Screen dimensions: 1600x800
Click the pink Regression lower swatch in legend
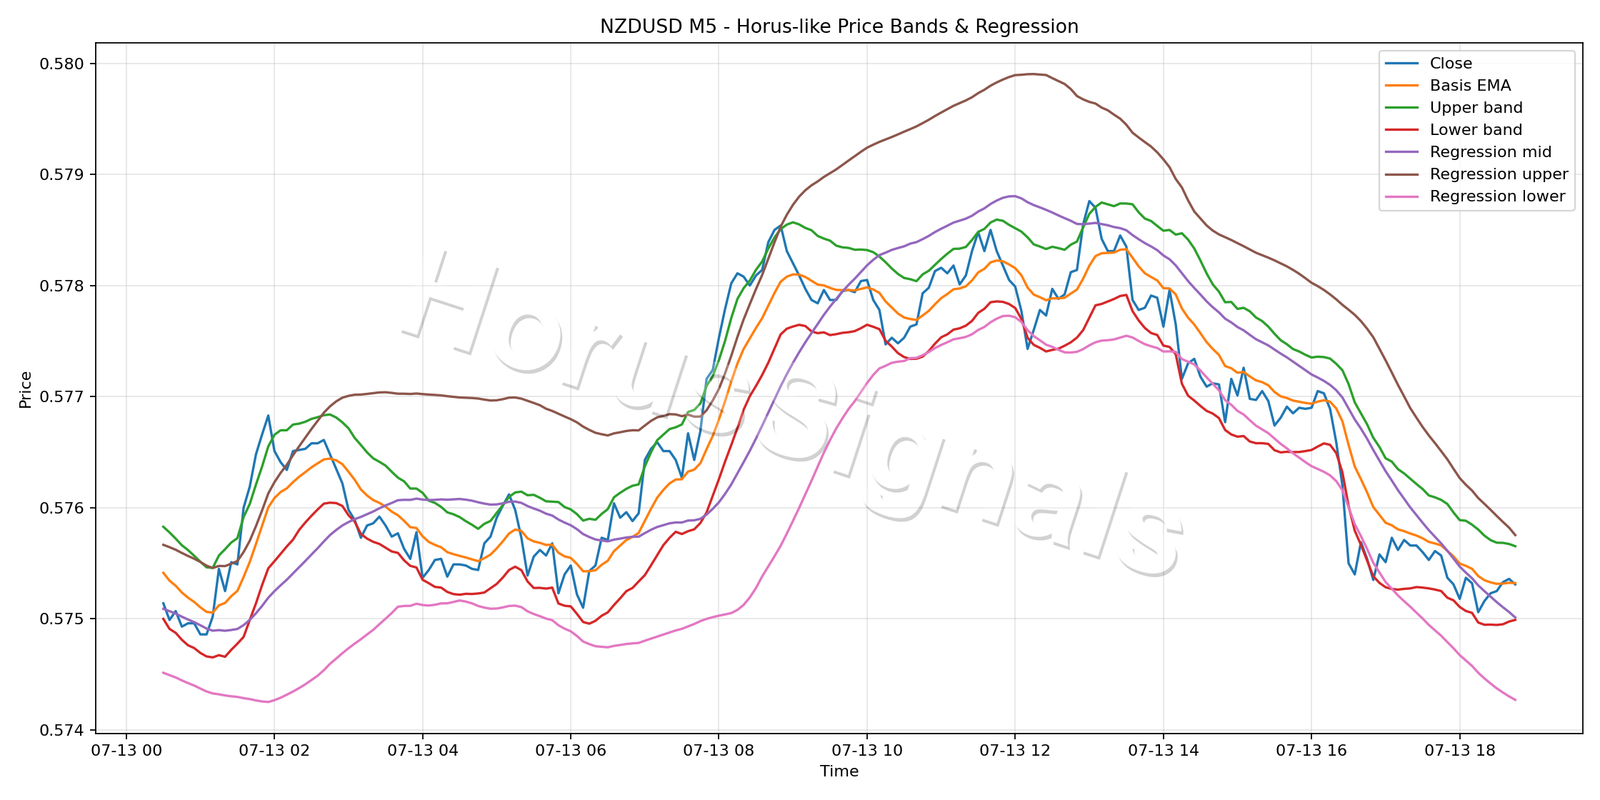pyautogui.click(x=1401, y=196)
